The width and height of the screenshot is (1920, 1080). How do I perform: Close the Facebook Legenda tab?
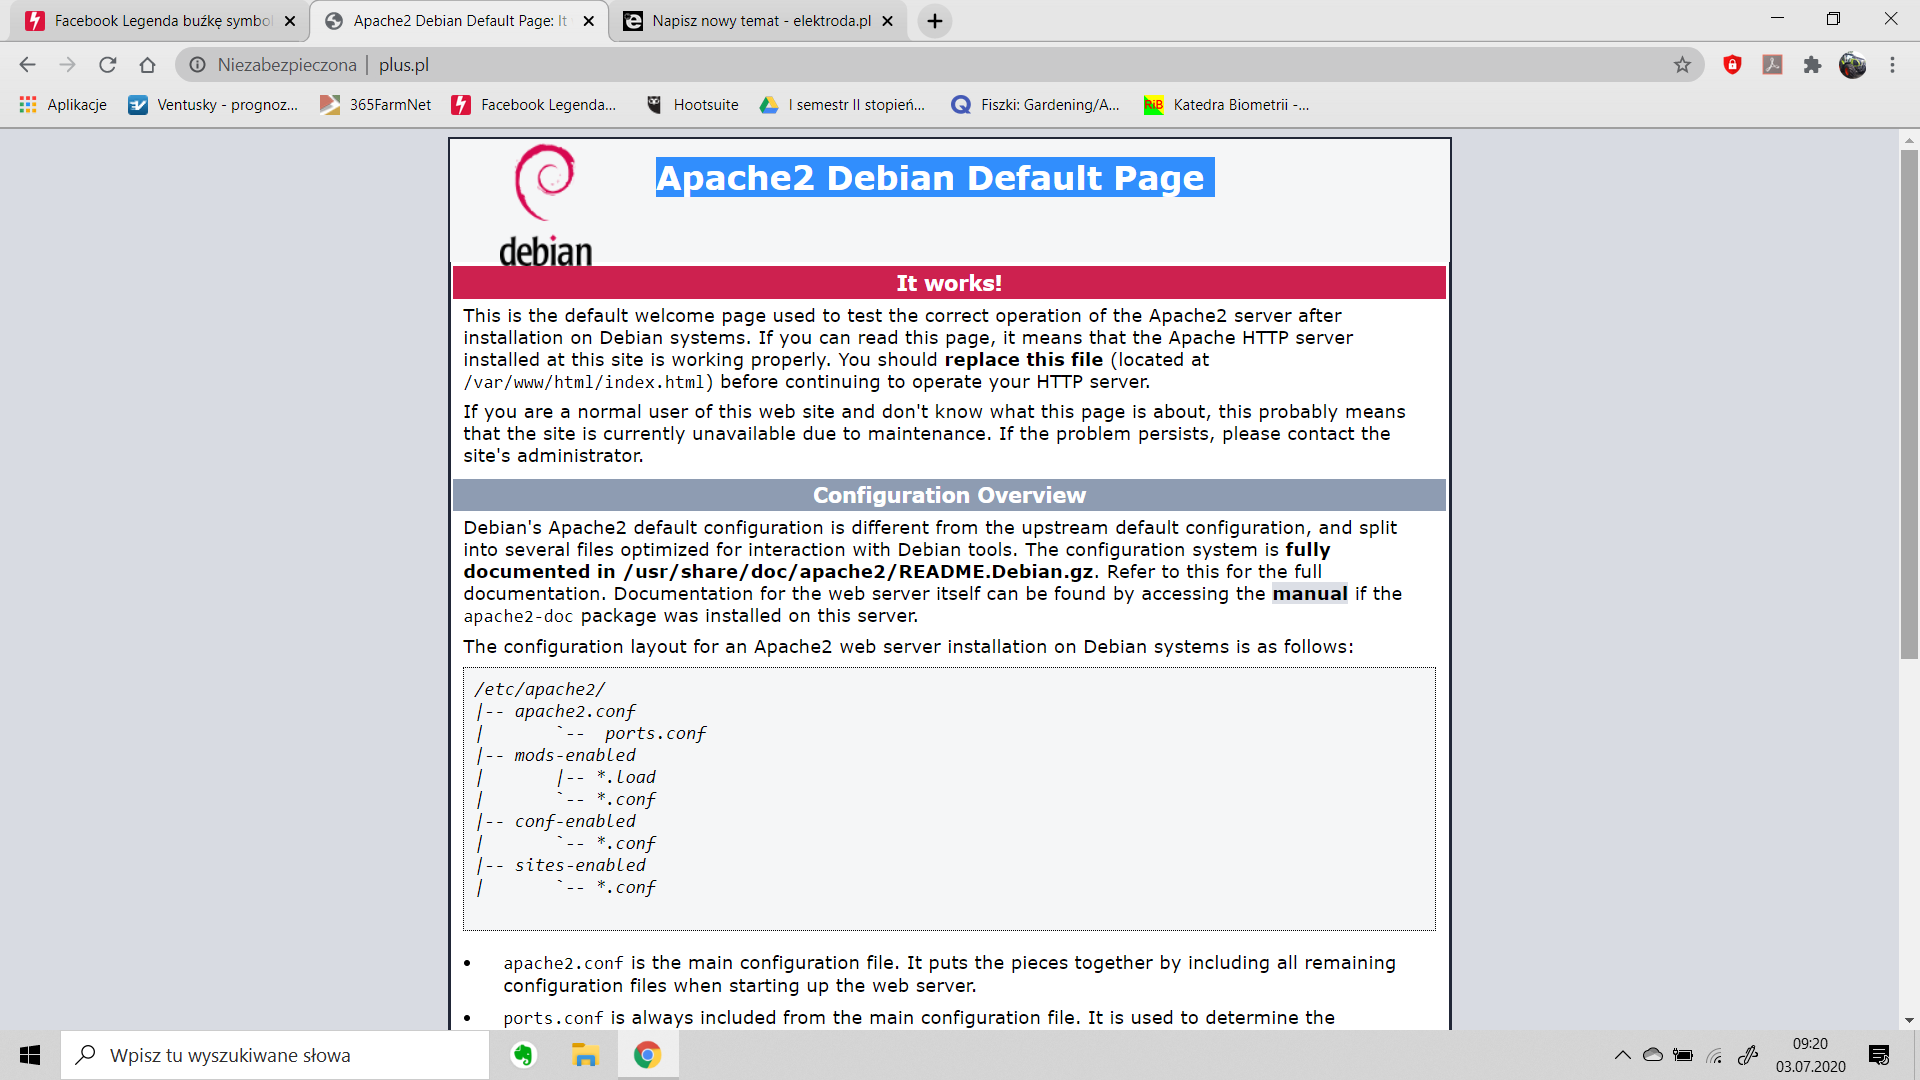(290, 21)
